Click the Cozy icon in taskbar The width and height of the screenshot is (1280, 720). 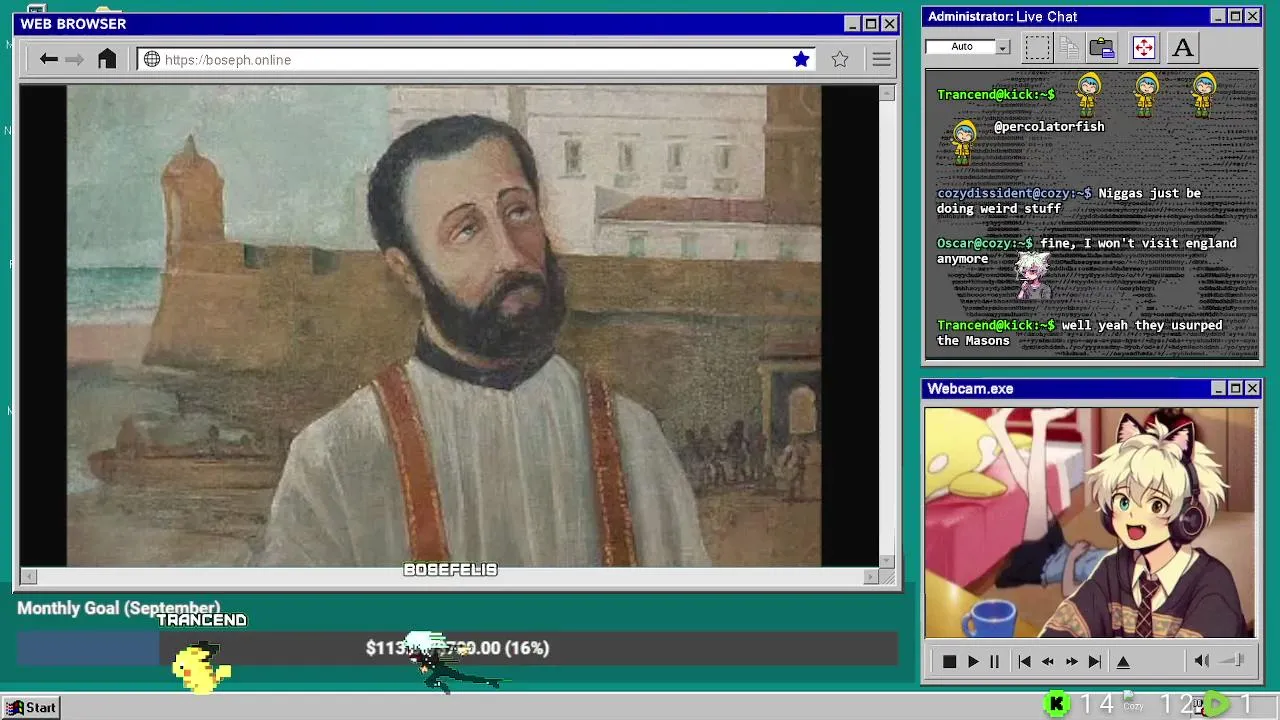click(x=1133, y=702)
